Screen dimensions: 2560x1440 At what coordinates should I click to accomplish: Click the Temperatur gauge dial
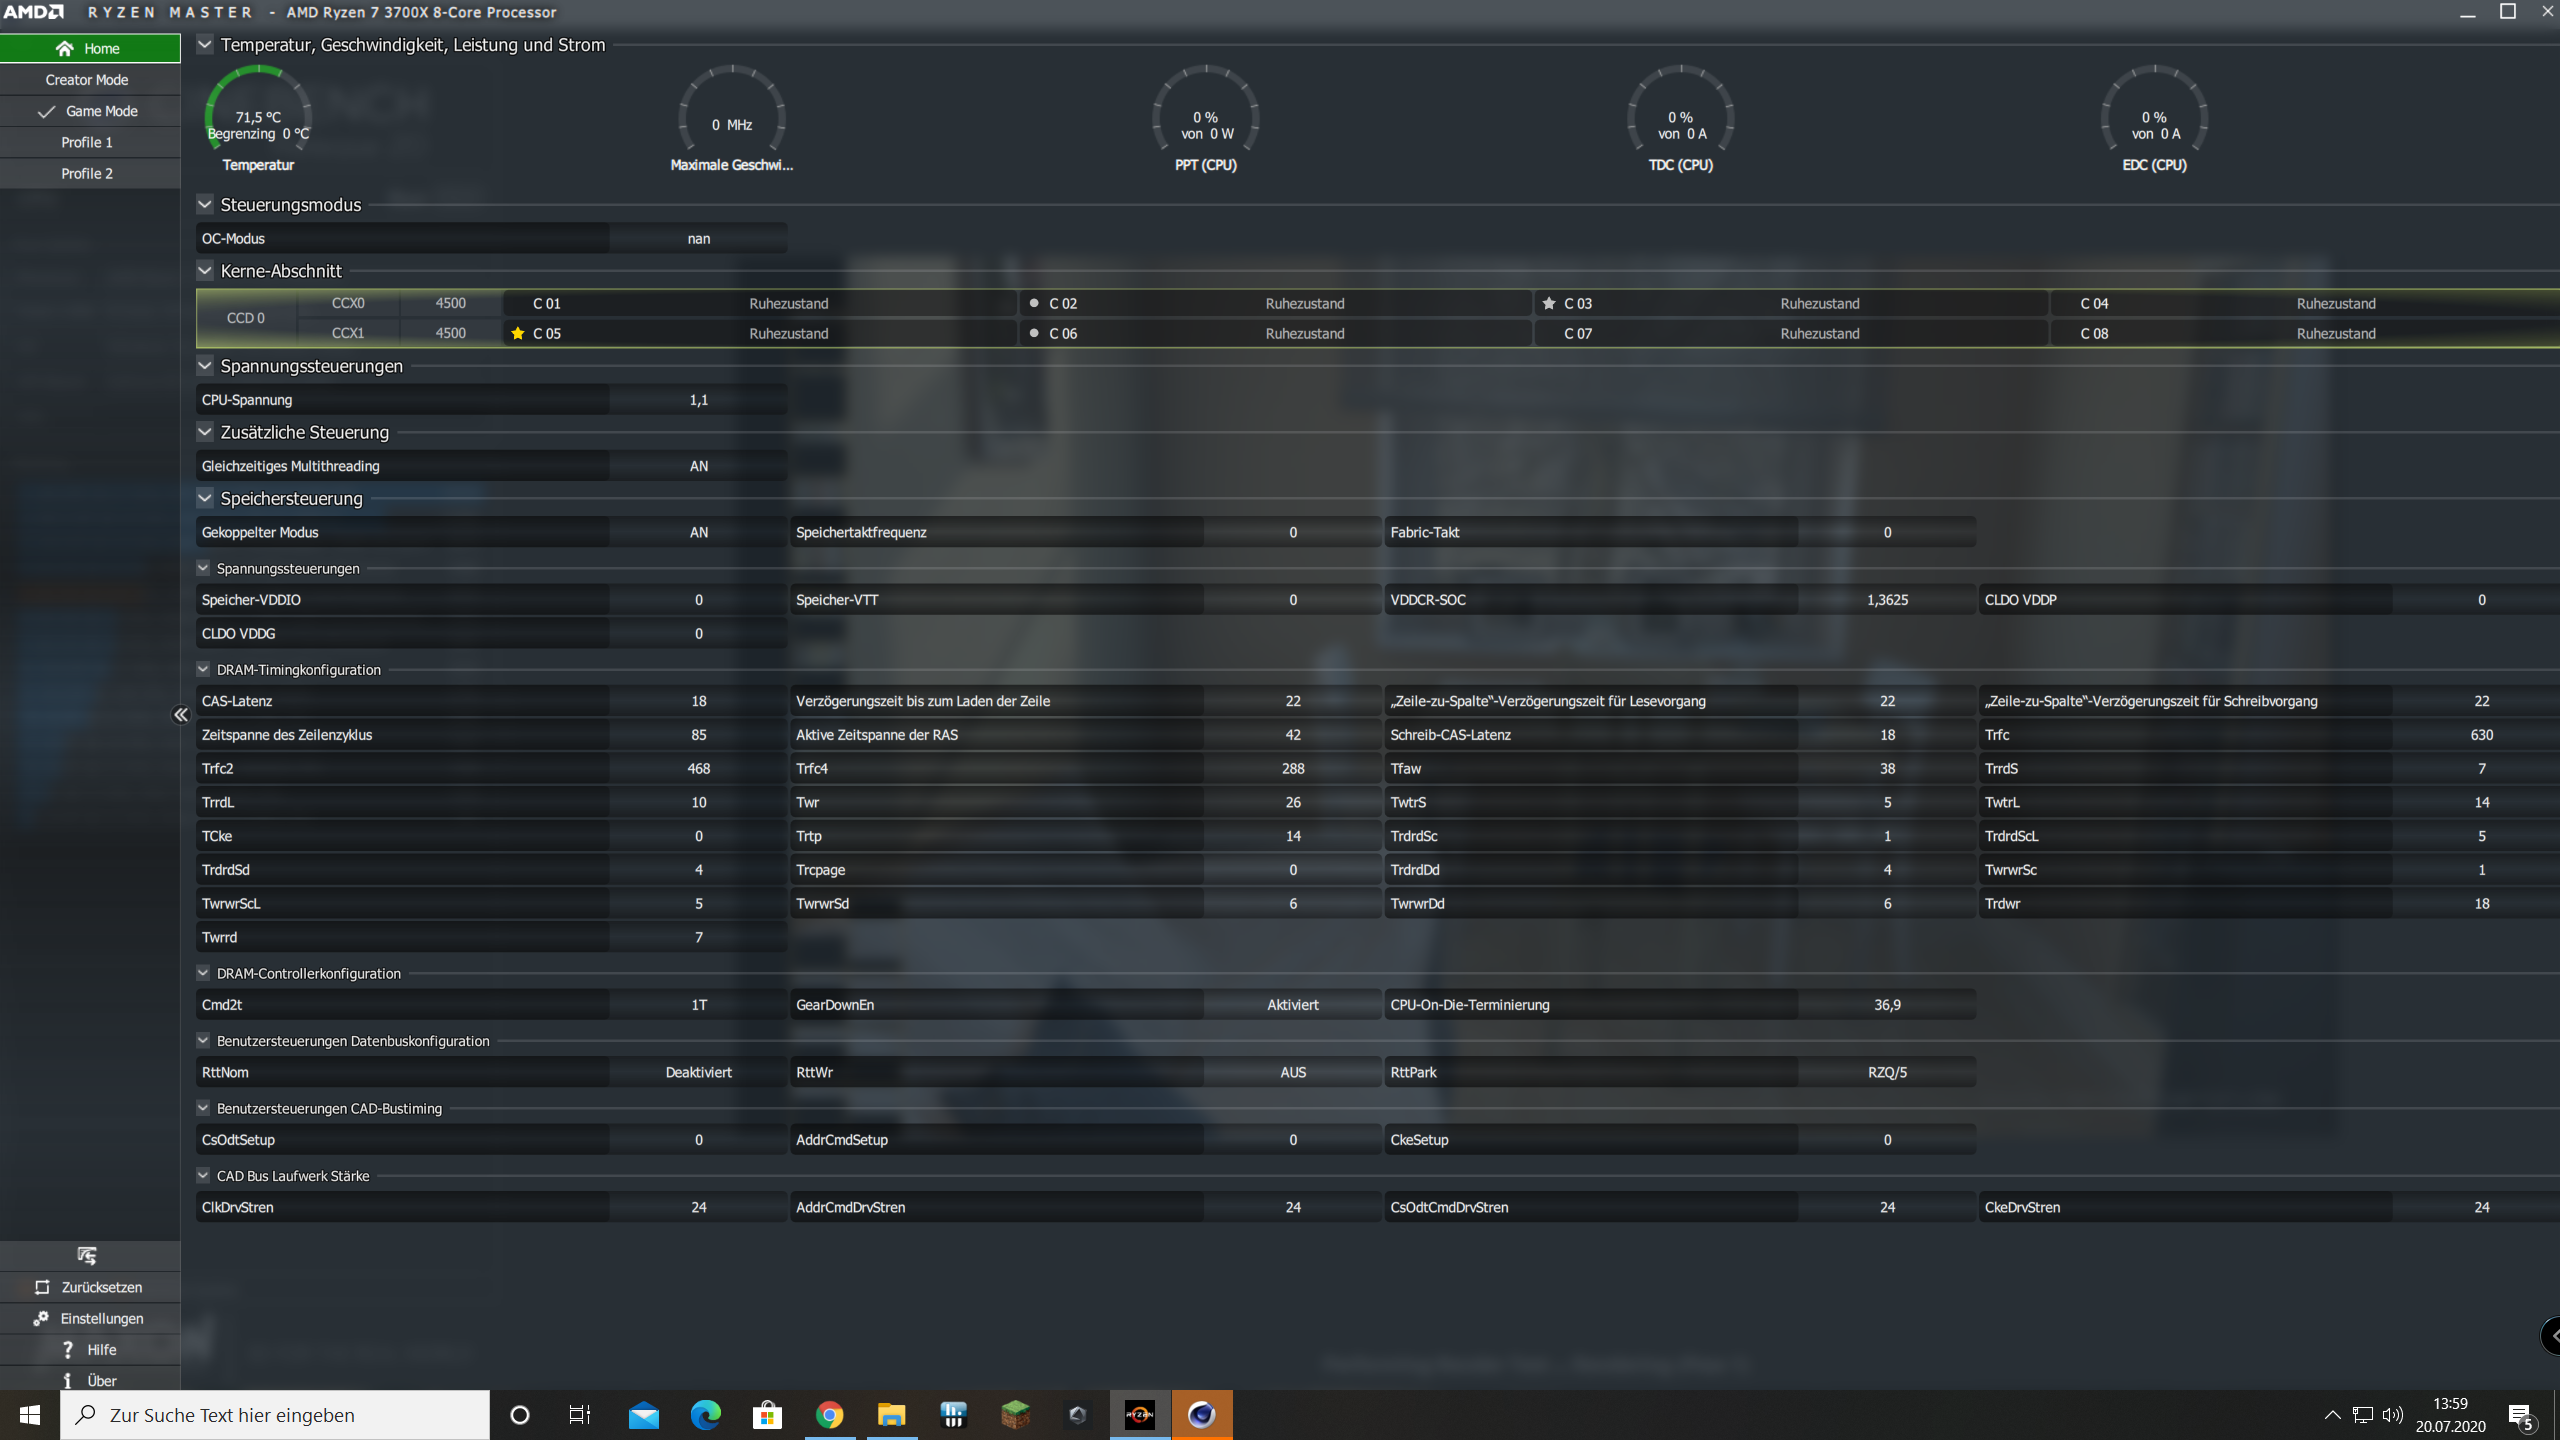[258, 110]
